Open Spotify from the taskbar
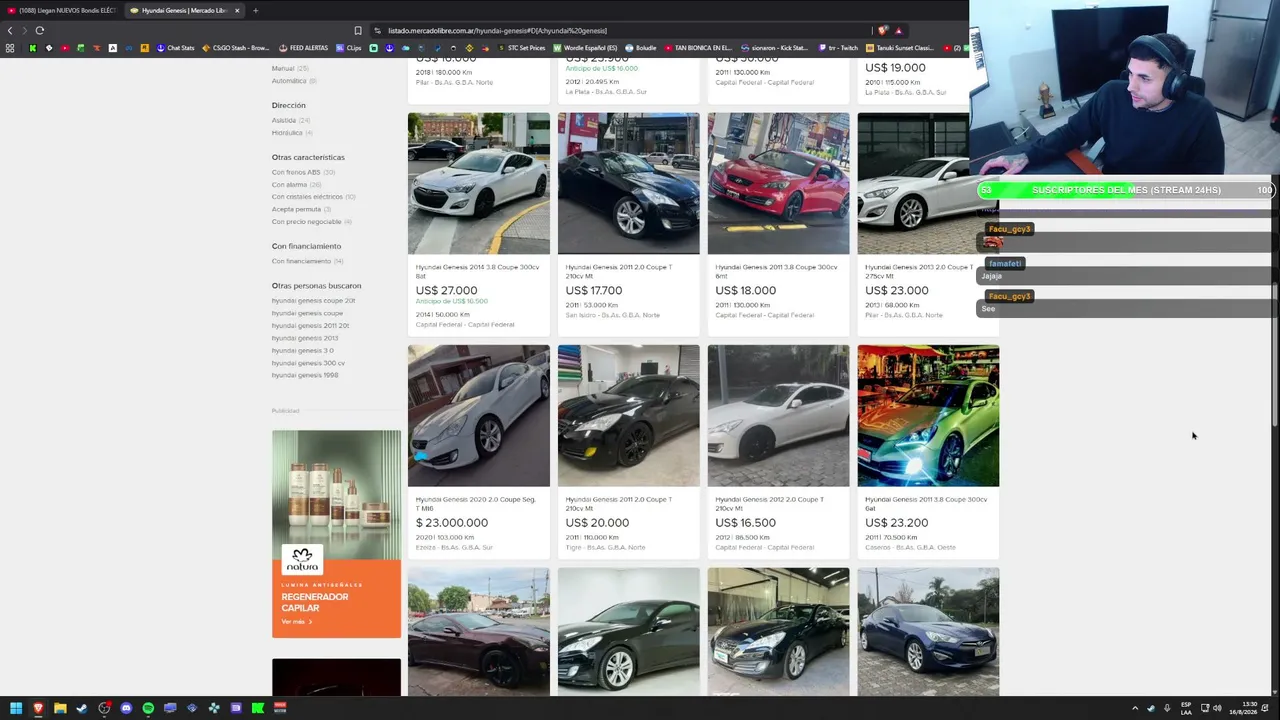This screenshot has height=720, width=1280. click(148, 708)
